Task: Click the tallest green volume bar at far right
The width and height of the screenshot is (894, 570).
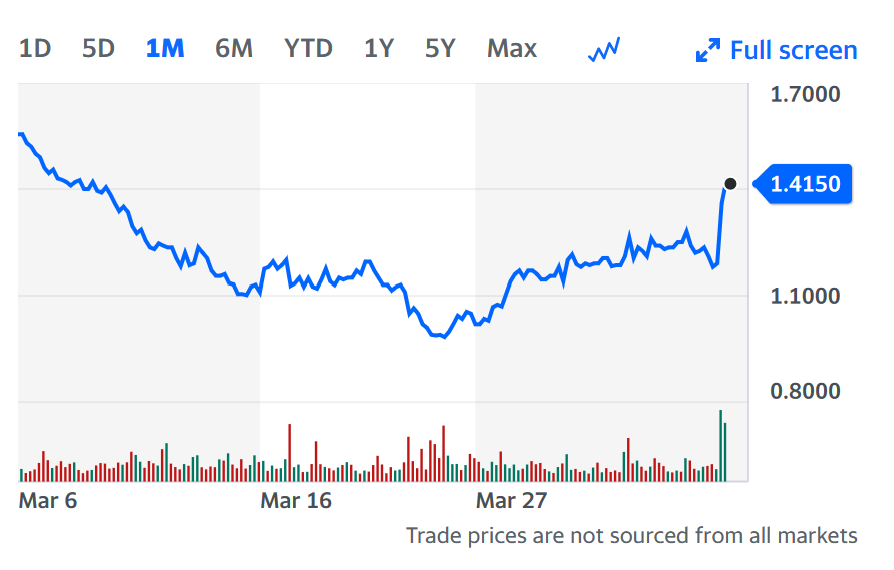Action: (720, 446)
